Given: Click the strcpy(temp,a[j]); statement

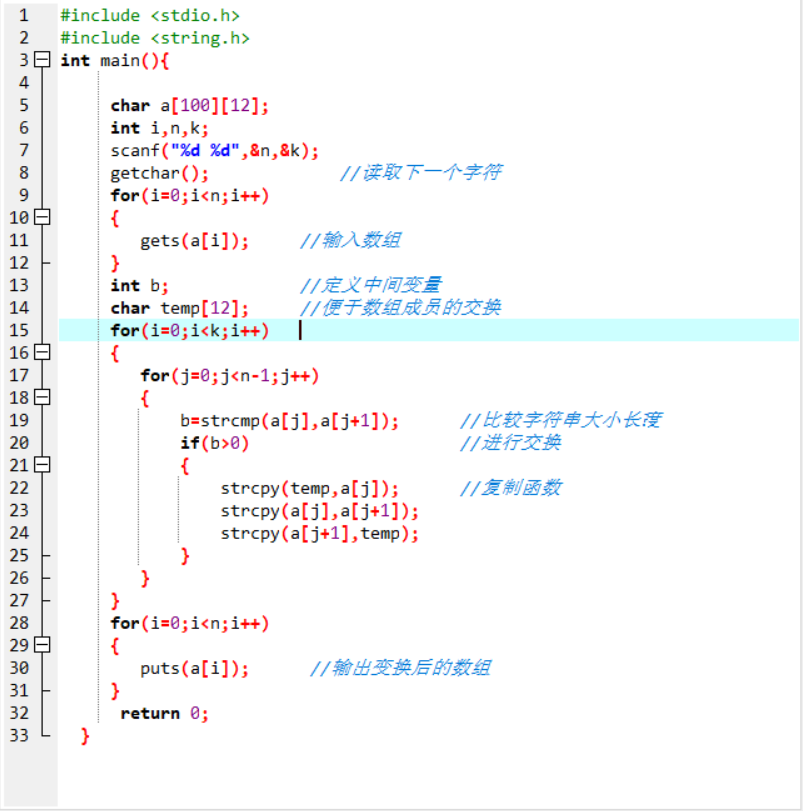Looking at the screenshot, I should [310, 488].
